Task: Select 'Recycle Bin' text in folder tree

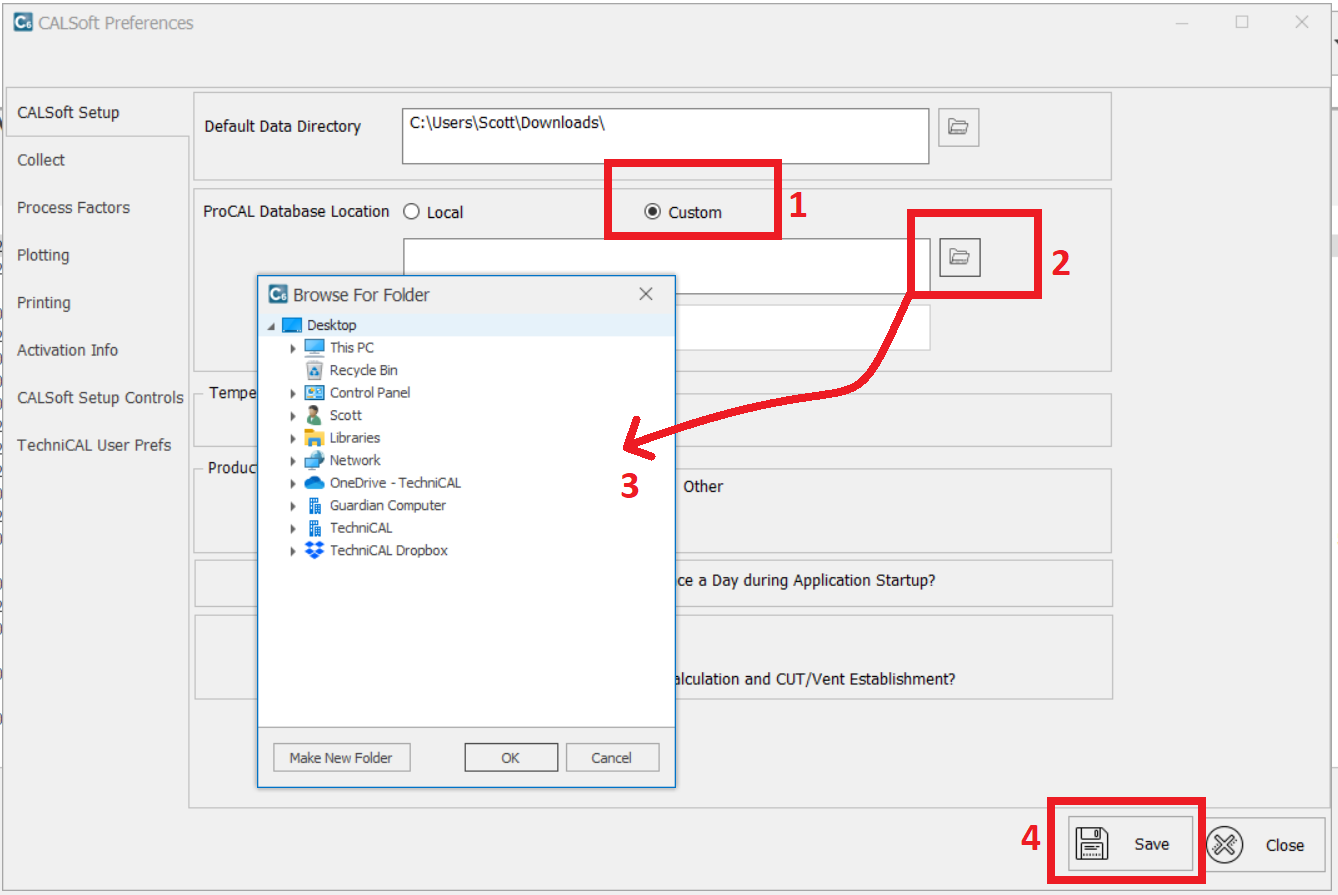Action: coord(364,370)
